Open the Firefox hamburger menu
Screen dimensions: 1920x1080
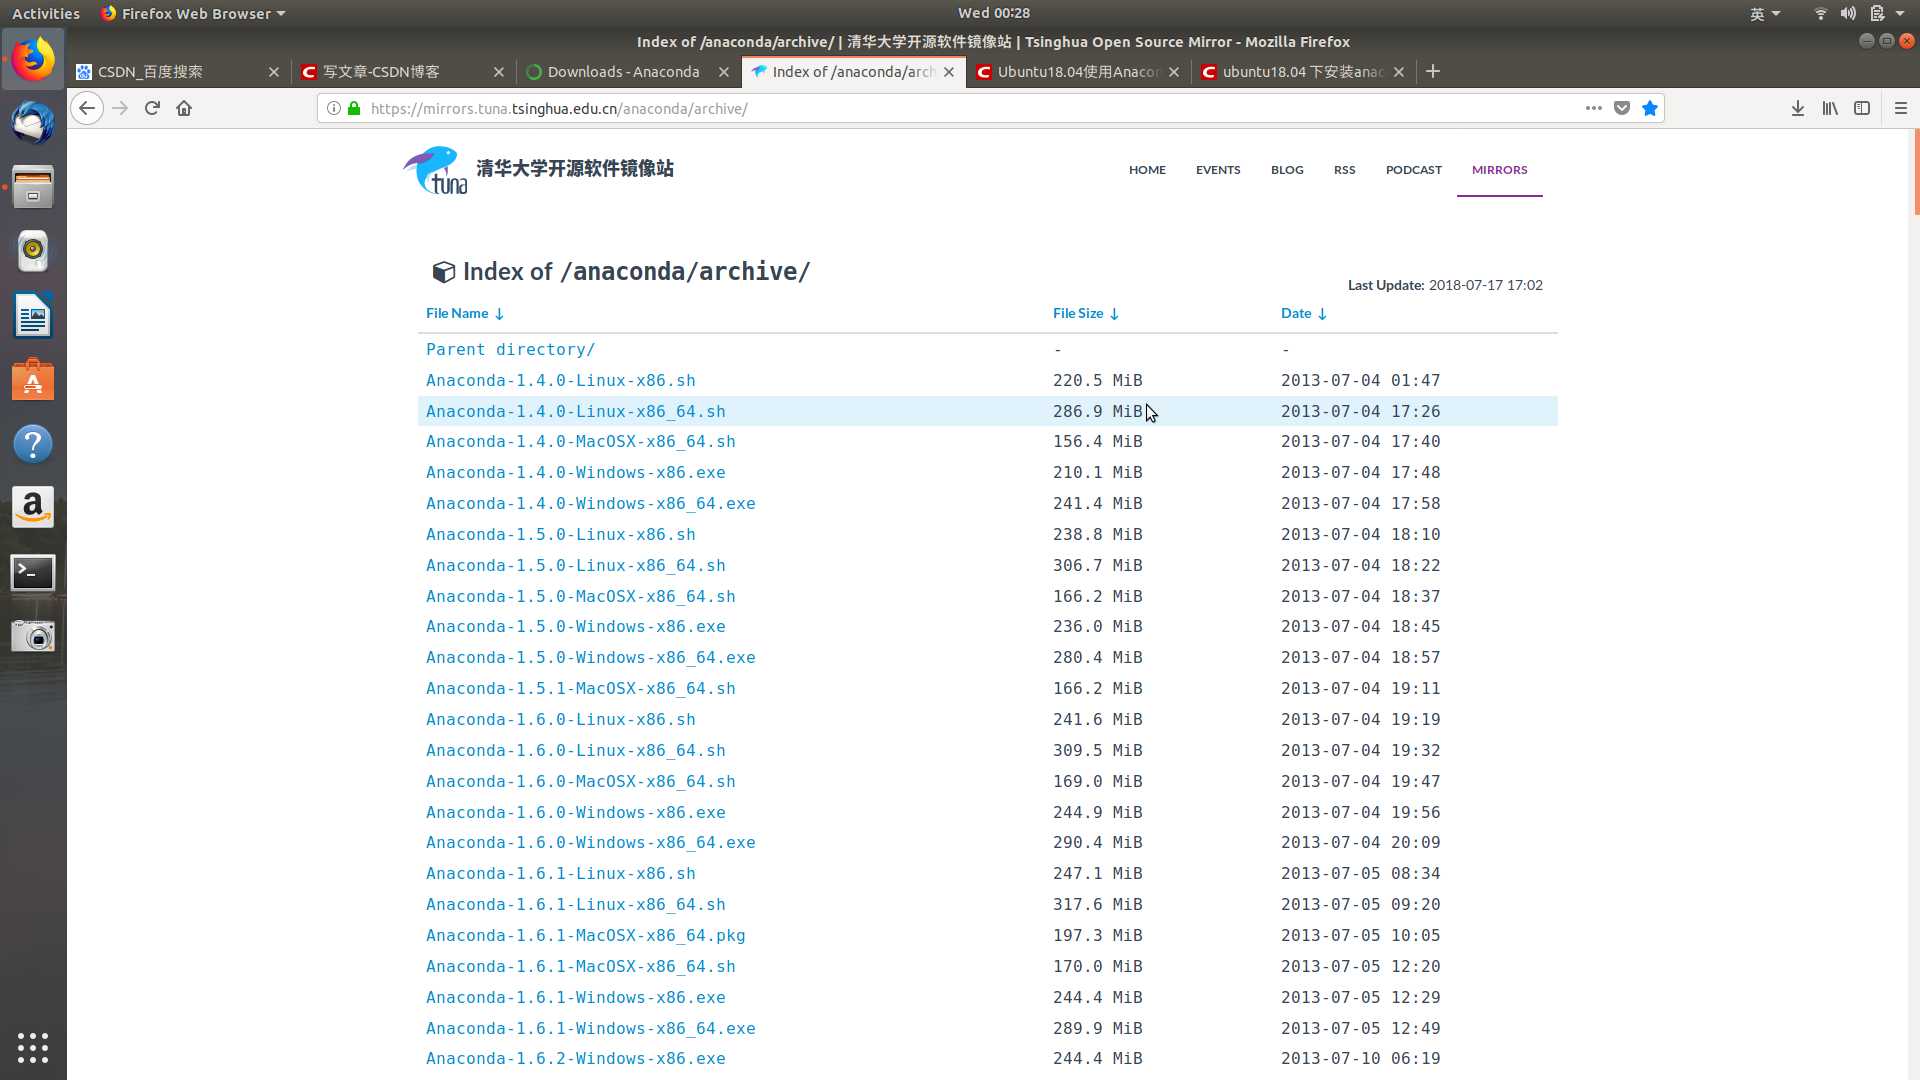click(x=1901, y=108)
